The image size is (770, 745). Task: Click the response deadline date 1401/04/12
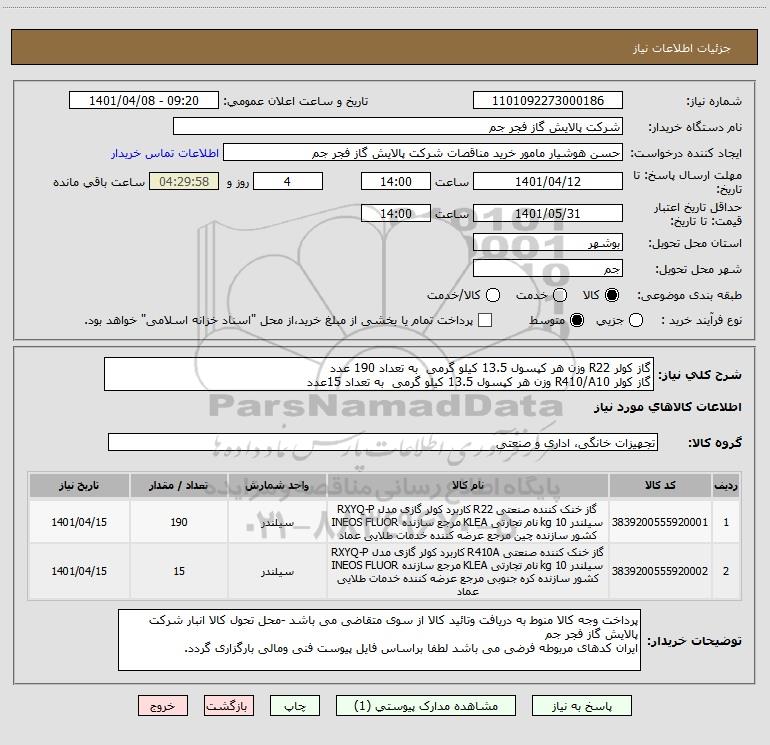click(x=548, y=181)
